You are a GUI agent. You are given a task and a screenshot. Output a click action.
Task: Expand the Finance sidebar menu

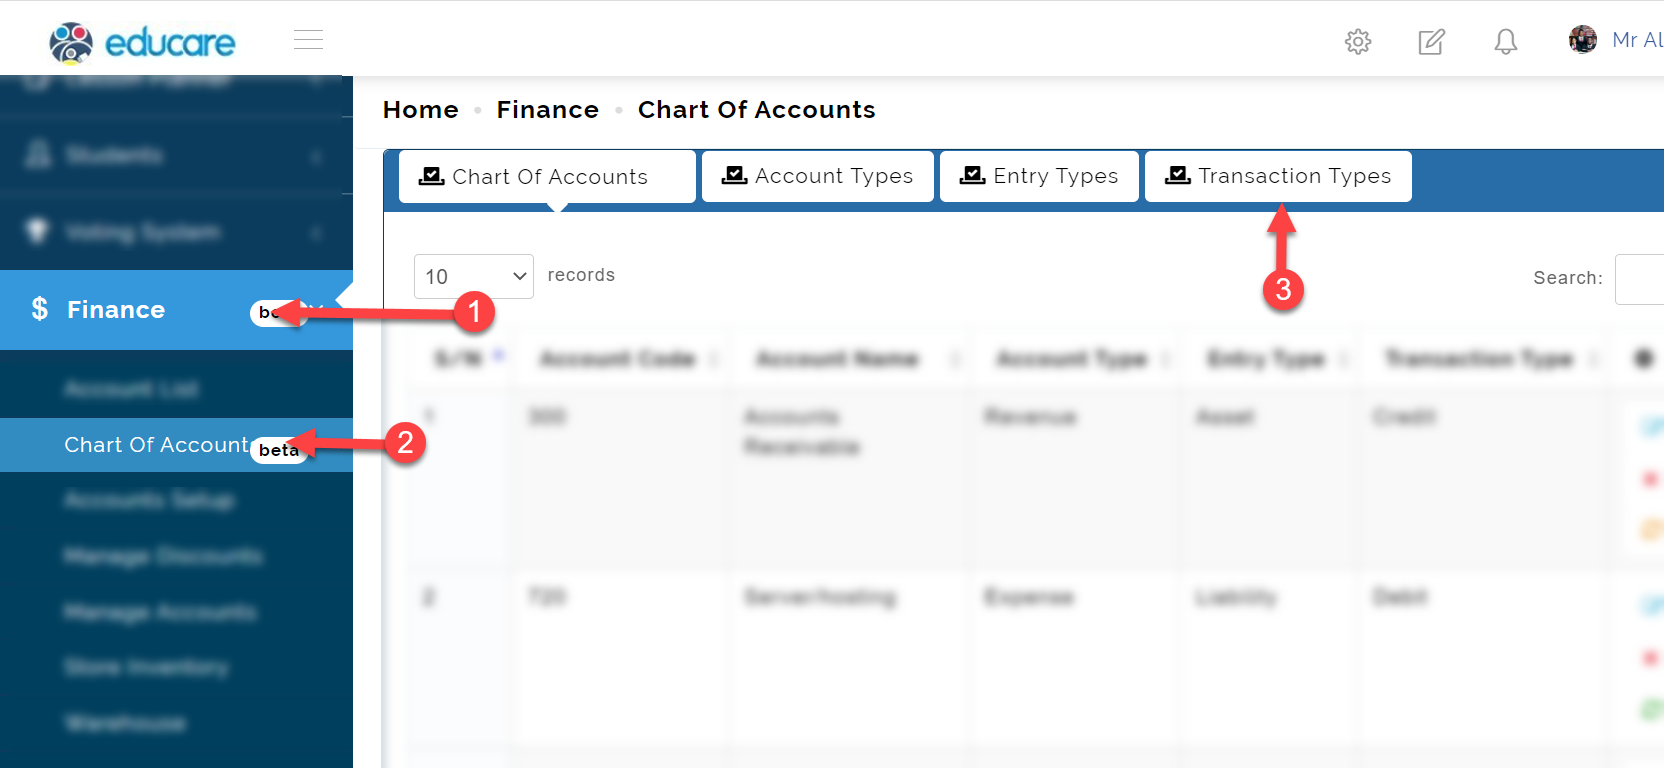176,310
